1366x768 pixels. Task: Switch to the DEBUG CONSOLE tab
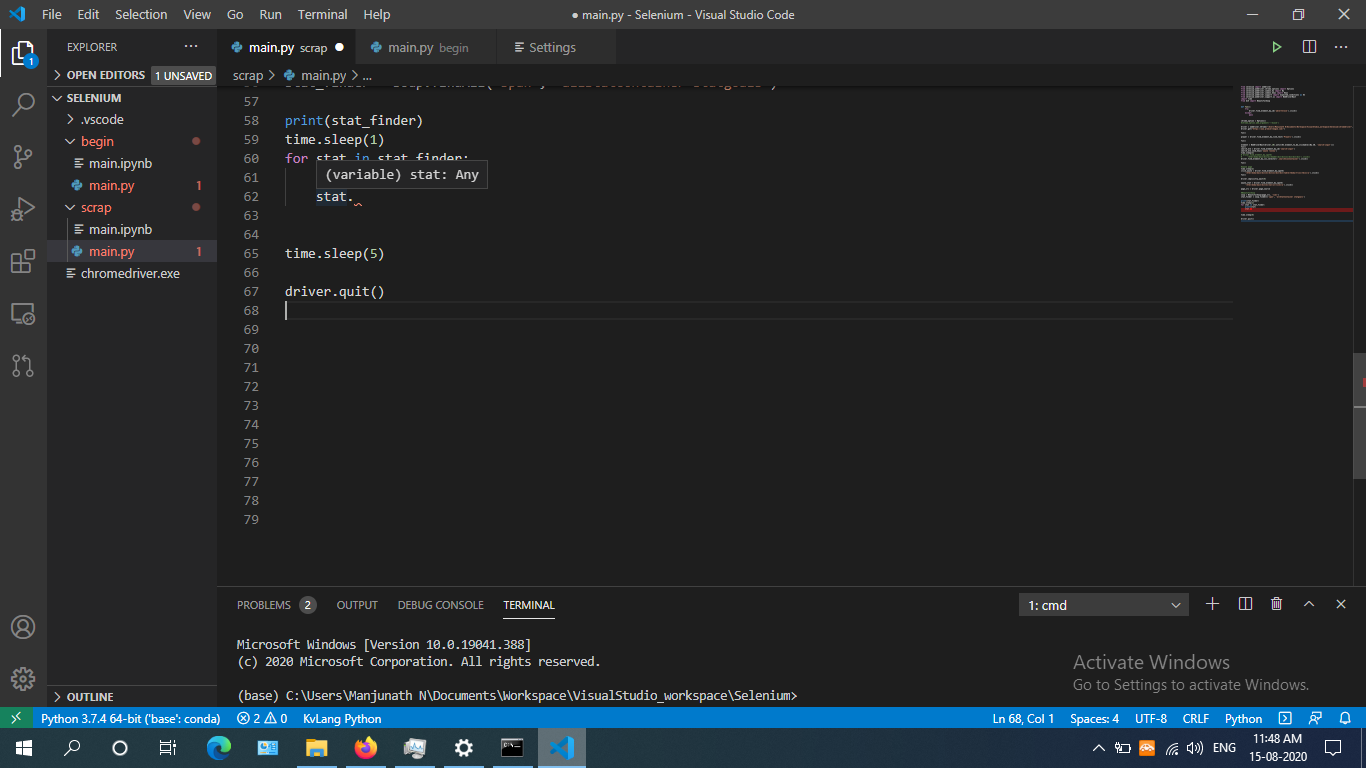click(x=440, y=605)
